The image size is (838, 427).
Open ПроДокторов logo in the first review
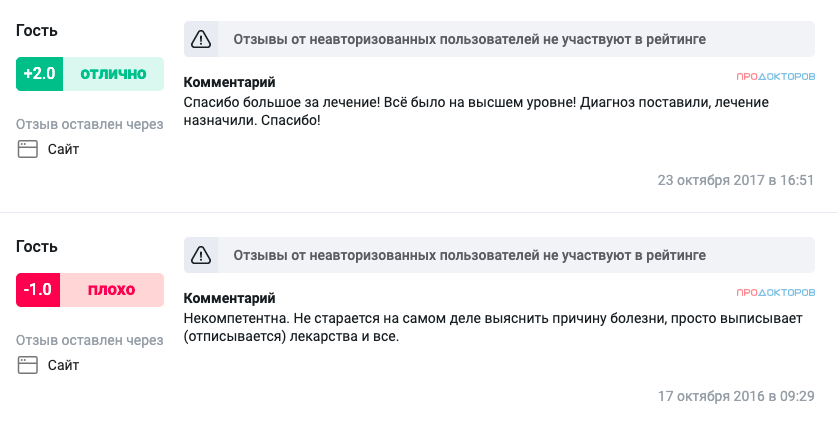(x=775, y=76)
